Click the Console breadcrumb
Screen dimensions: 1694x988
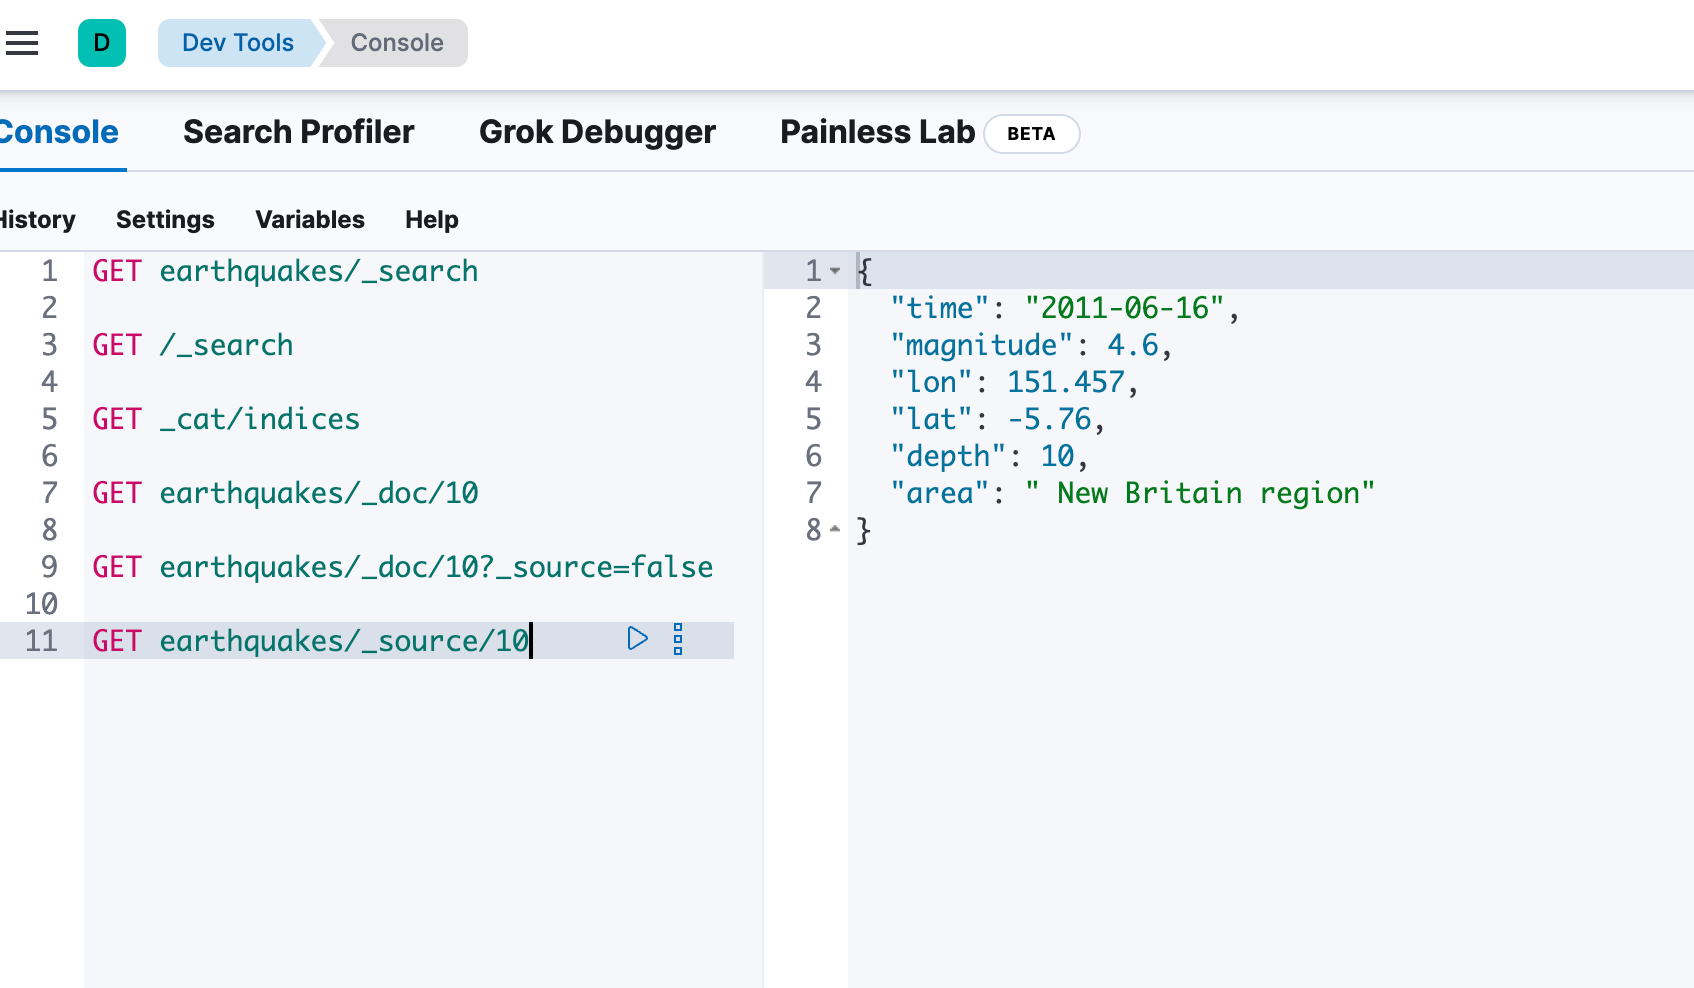click(x=397, y=43)
